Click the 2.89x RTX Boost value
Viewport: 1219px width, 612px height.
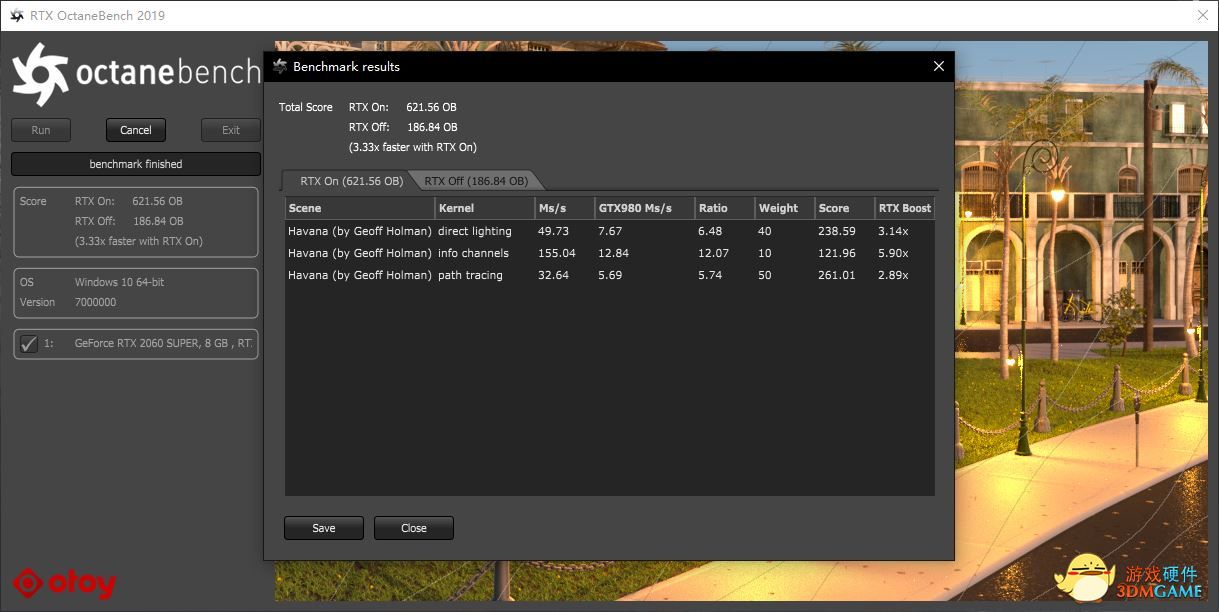coord(893,275)
